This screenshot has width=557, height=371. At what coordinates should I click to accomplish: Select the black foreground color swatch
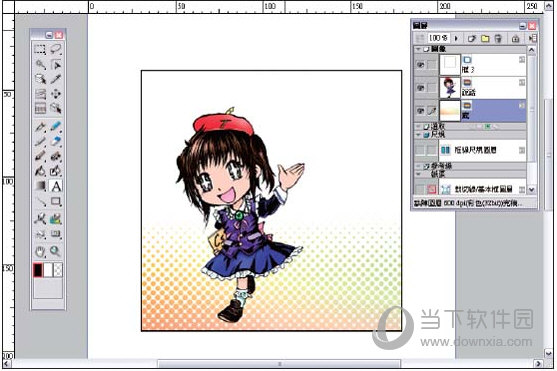click(x=38, y=270)
